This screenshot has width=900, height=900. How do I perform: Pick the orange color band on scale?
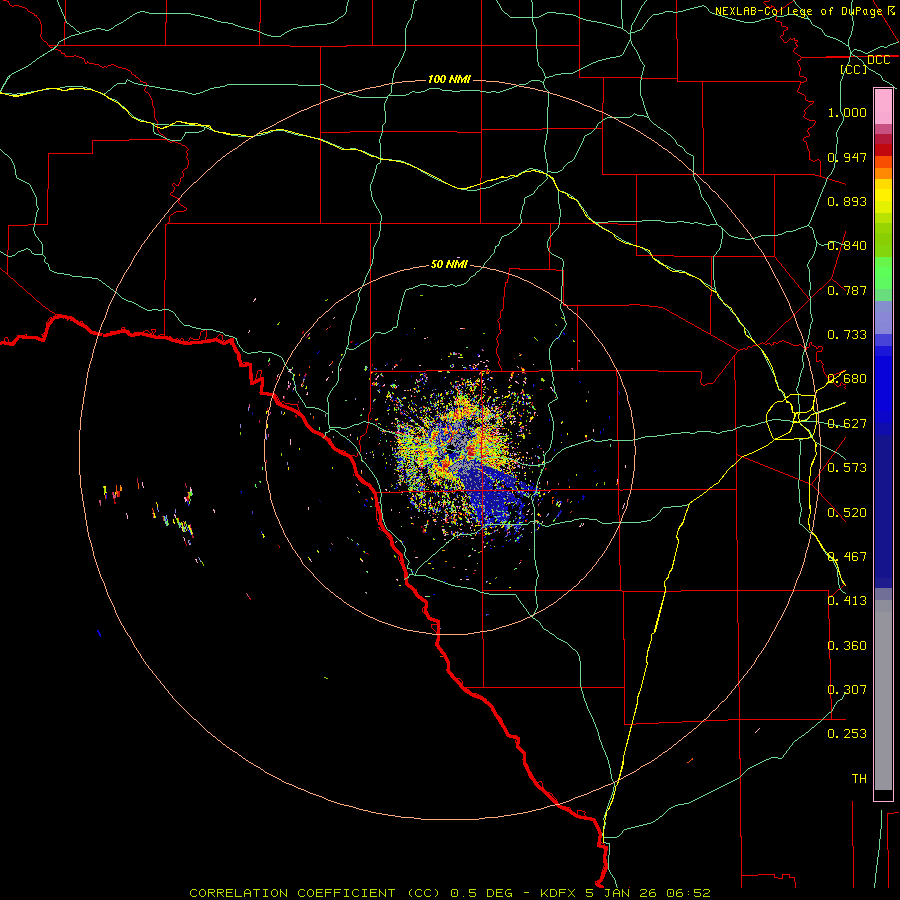(883, 173)
